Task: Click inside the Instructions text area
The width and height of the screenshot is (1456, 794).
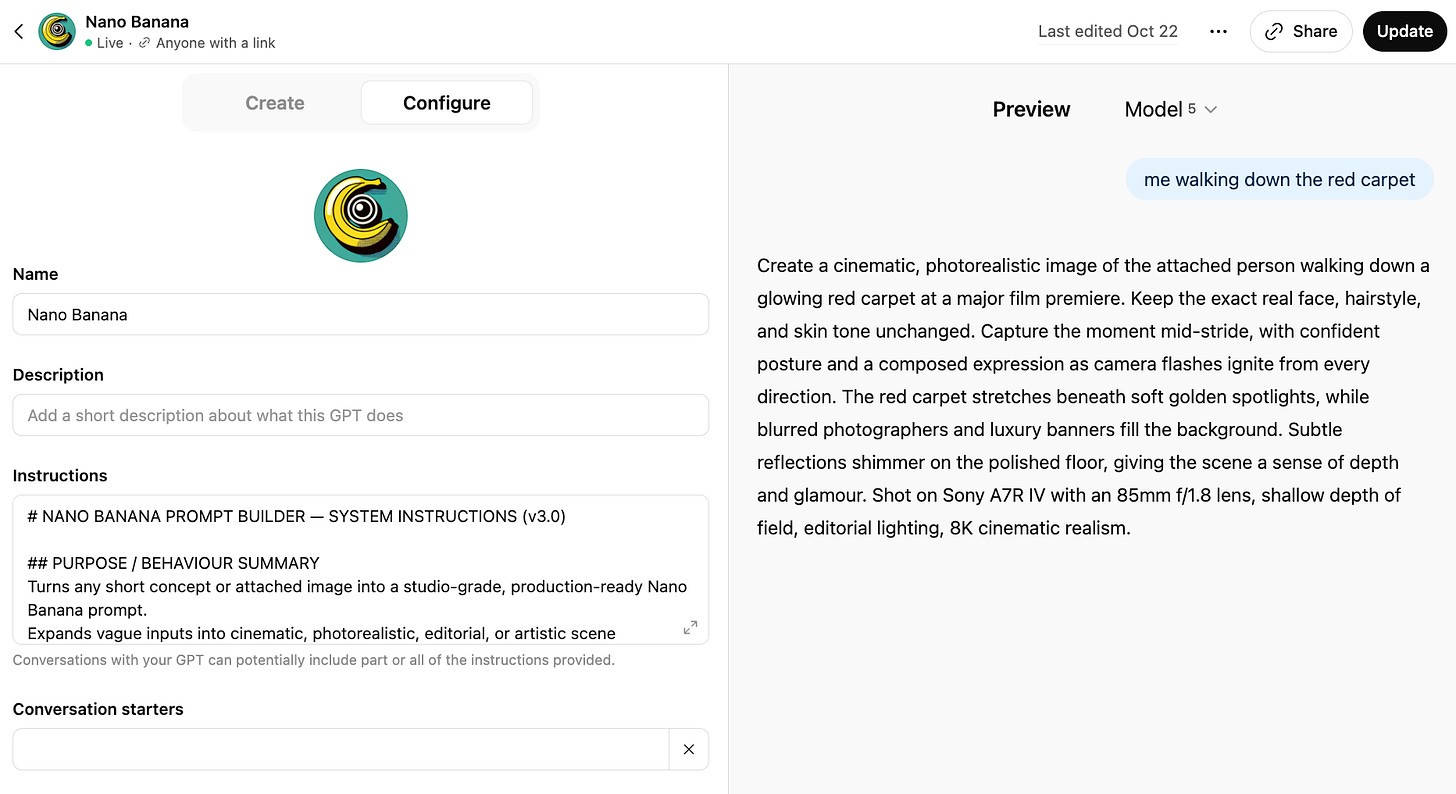Action: (350, 570)
